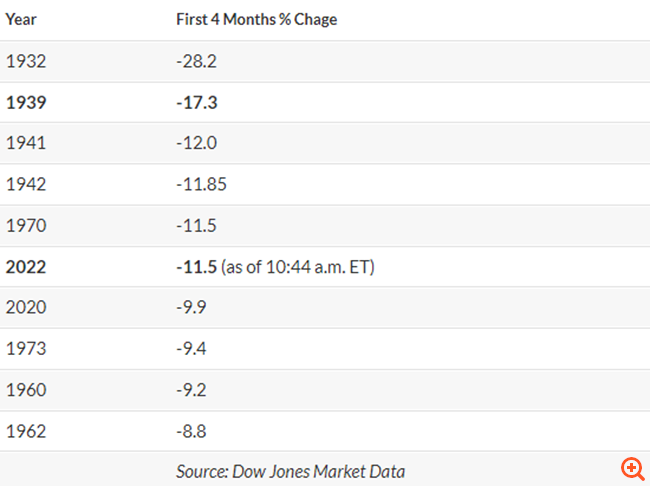650x486 pixels.
Task: Select the 2020 year cell
Action: point(26,307)
